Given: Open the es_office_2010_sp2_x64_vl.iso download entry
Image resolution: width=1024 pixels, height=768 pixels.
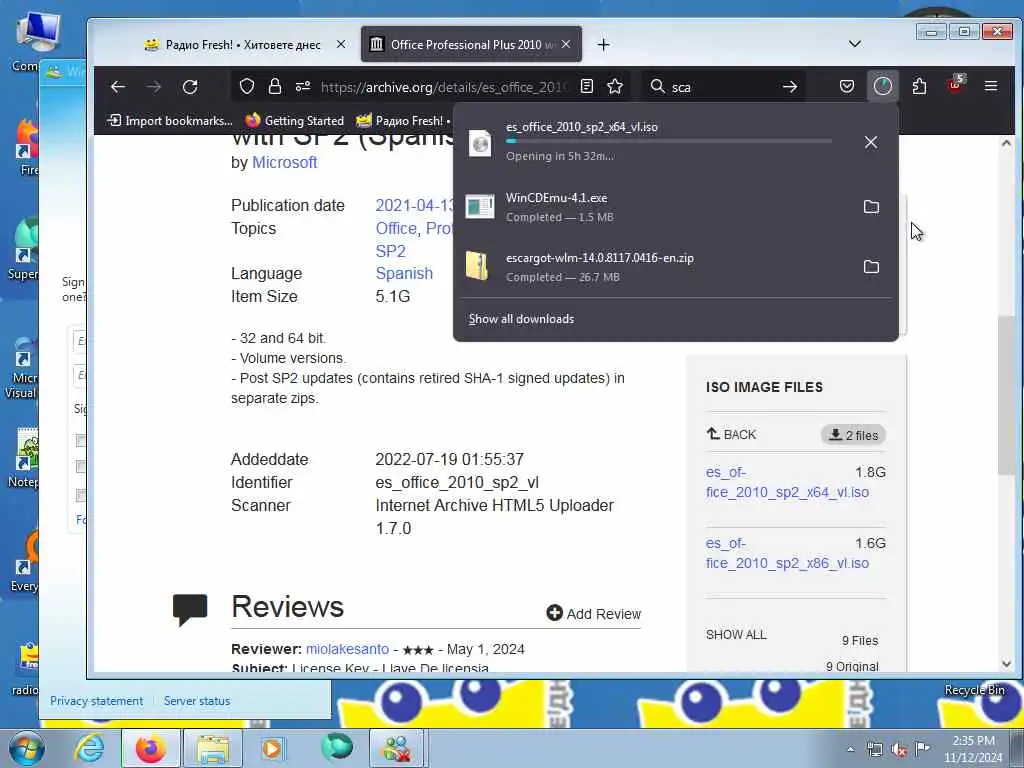Looking at the screenshot, I should pos(653,142).
